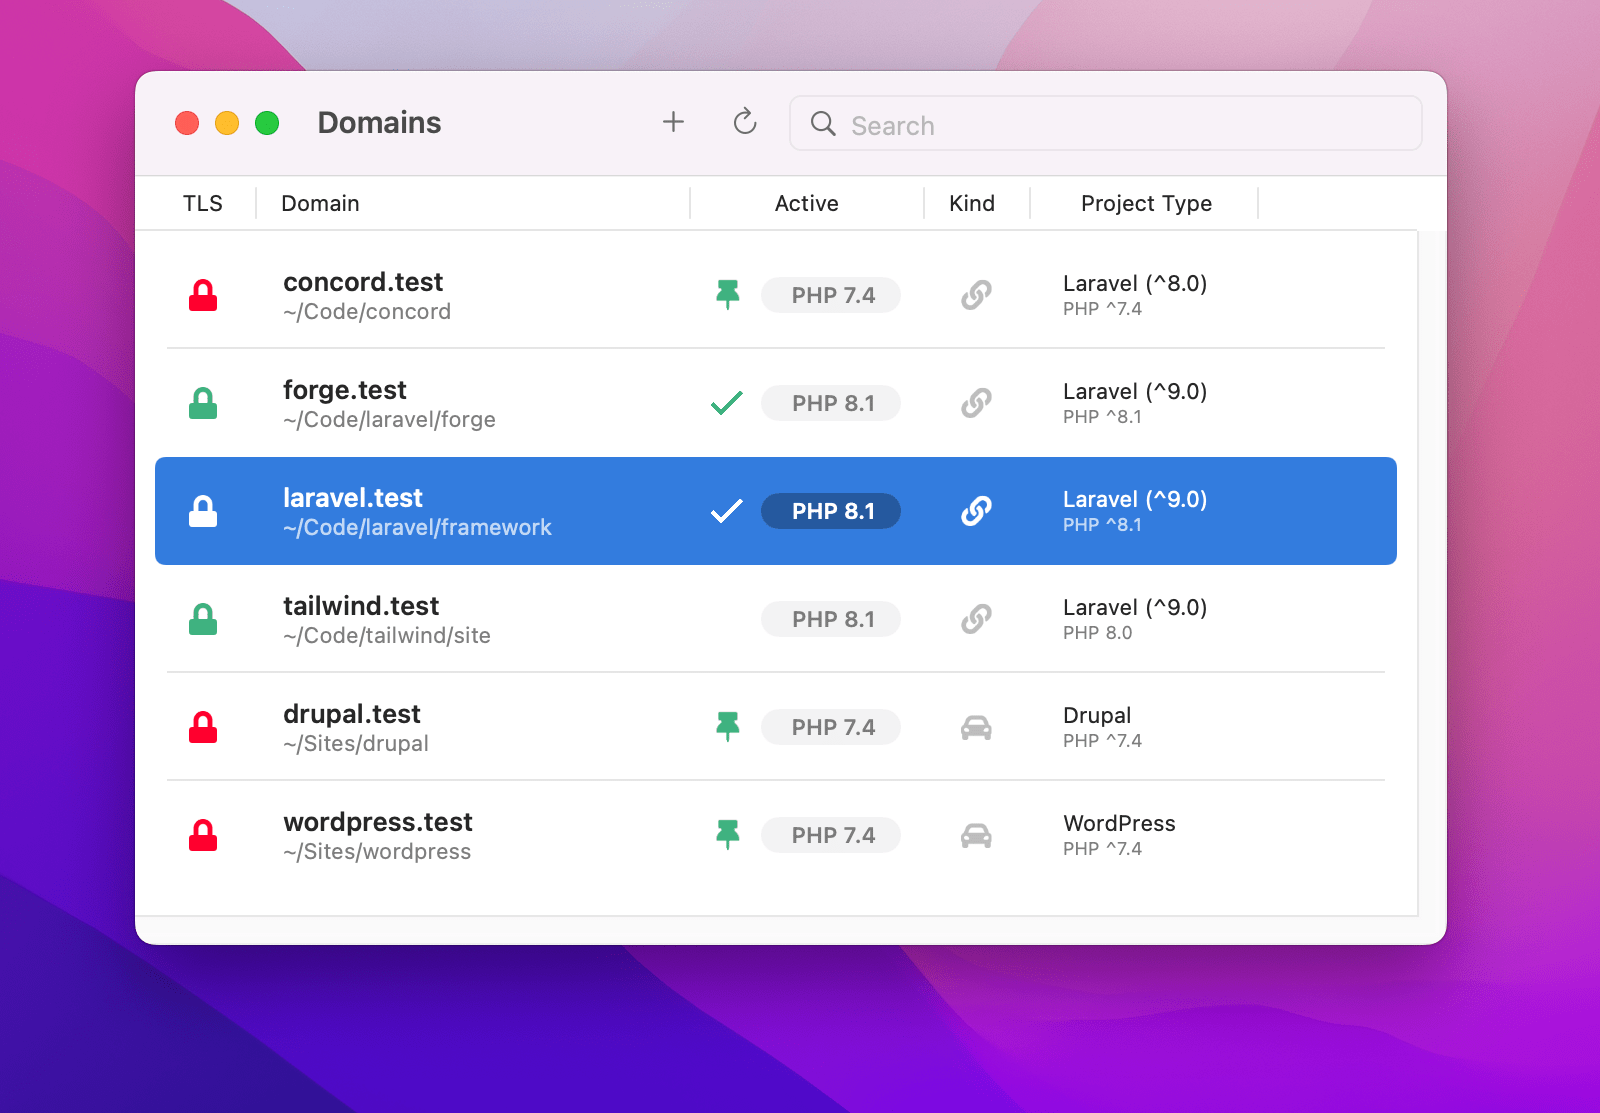Sort by the Project Type column header
1600x1113 pixels.
tap(1146, 203)
